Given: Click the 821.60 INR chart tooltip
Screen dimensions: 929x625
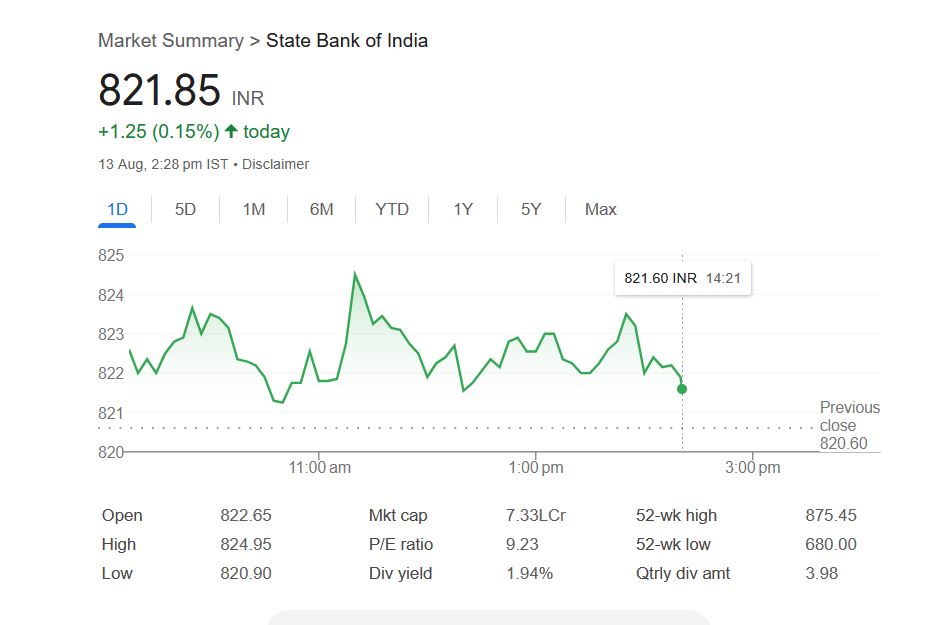Looking at the screenshot, I should [682, 278].
